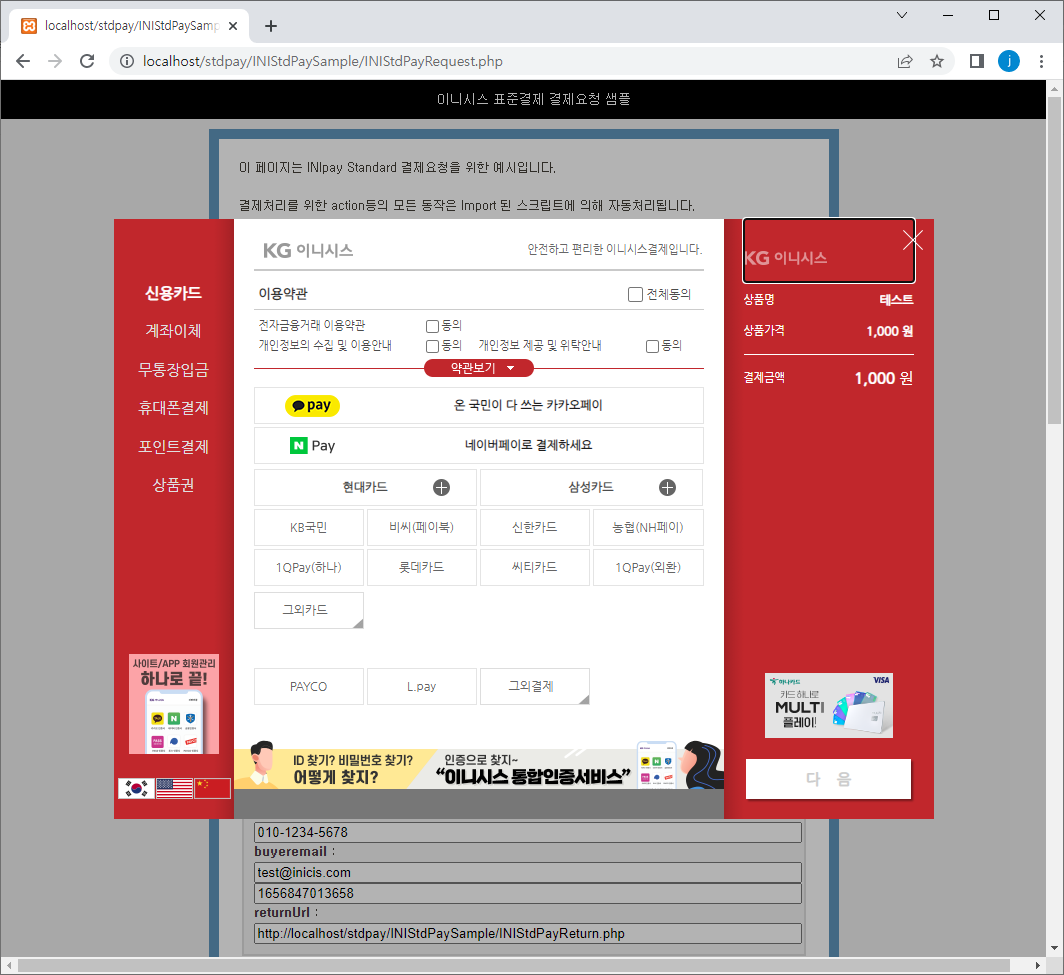Click the browser back arrow
The image size is (1064, 975).
pos(23,61)
